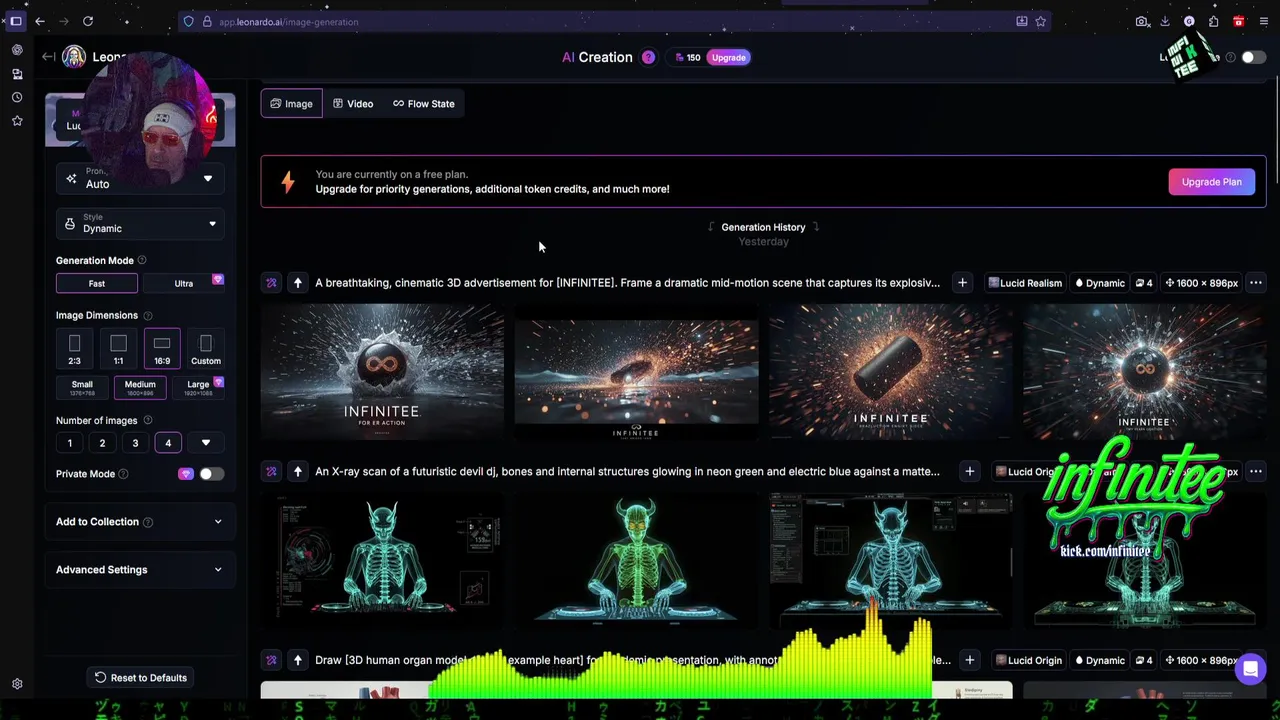Open the bookmarks star icon in browser sidebar
Screen dimensions: 1280x720
point(17,120)
